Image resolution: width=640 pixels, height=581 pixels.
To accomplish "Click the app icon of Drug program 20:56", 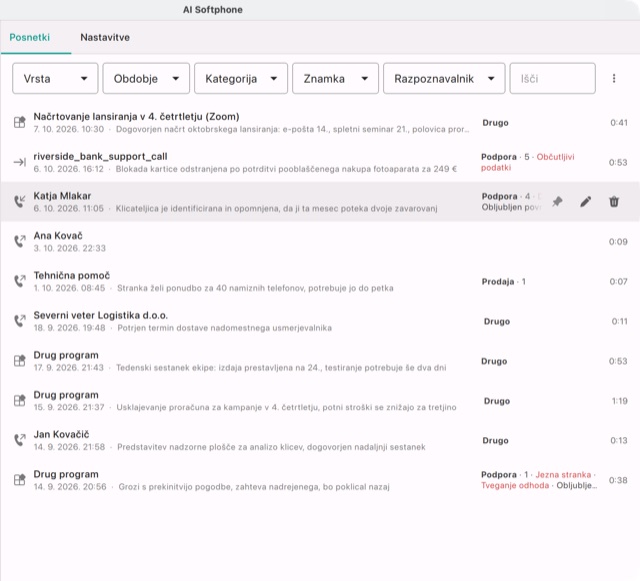I will point(20,479).
